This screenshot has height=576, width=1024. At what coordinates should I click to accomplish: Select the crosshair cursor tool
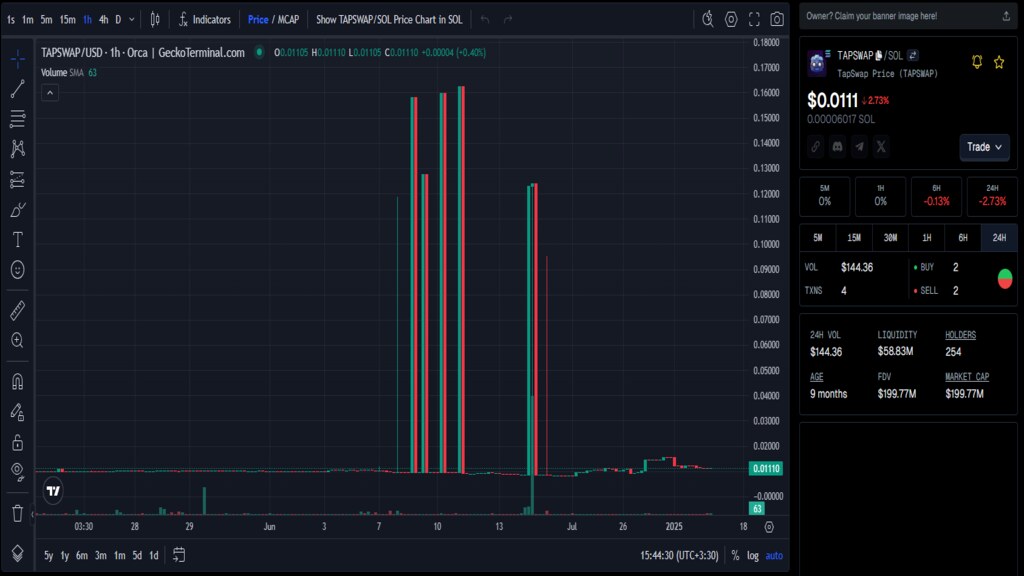pos(18,59)
